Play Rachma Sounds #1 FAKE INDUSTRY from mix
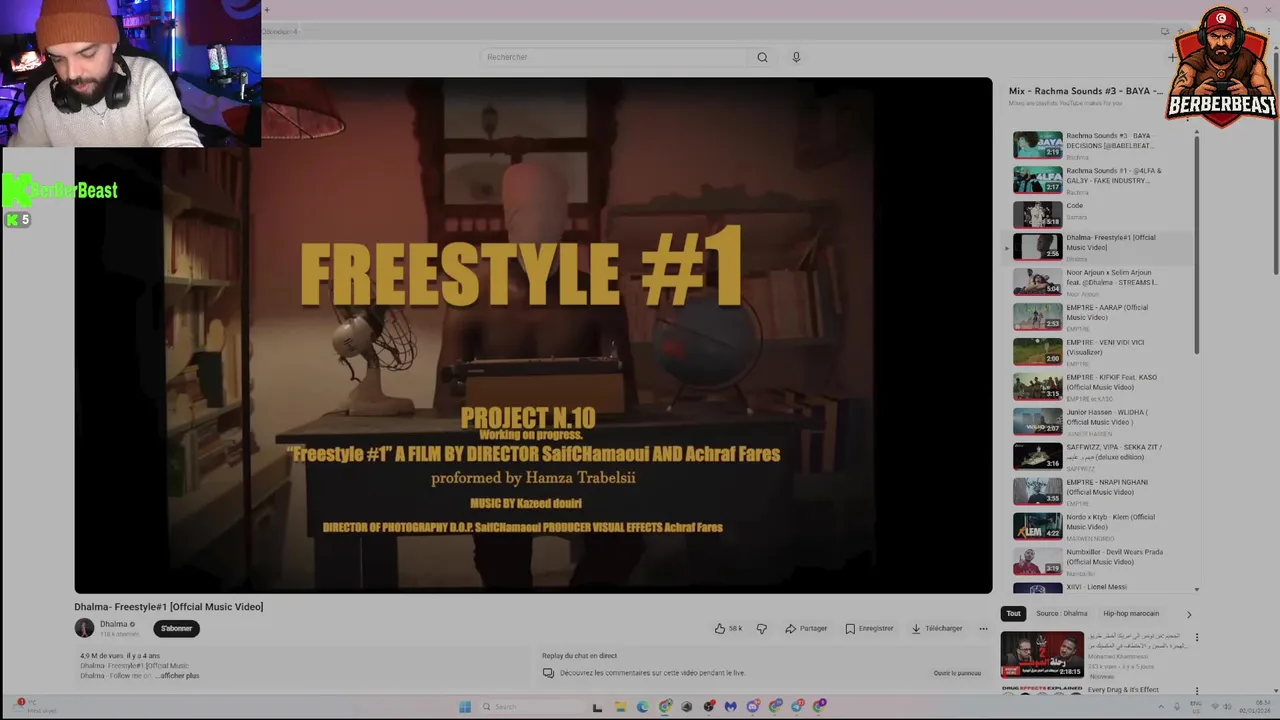This screenshot has width=1280, height=720. (x=1100, y=180)
